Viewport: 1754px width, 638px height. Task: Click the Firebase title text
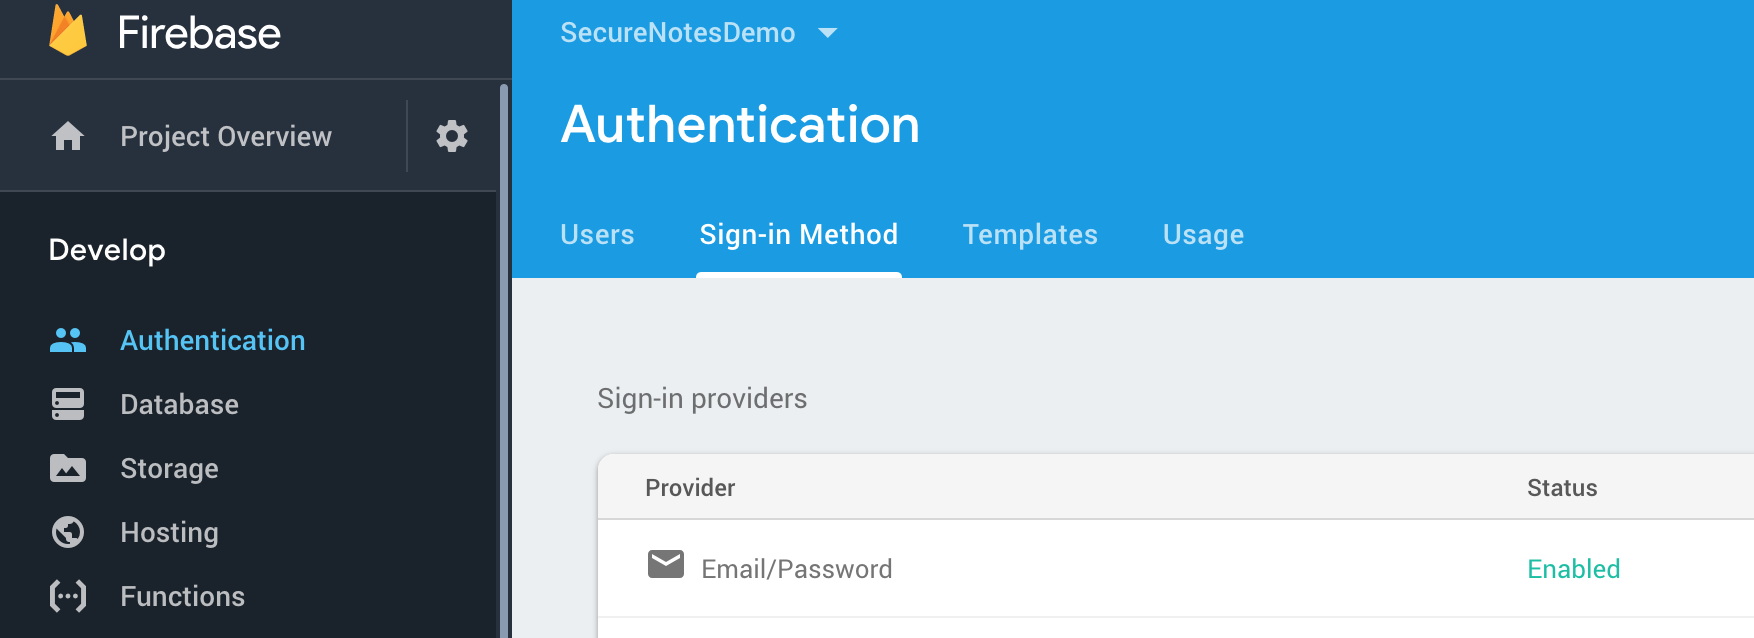pyautogui.click(x=199, y=33)
